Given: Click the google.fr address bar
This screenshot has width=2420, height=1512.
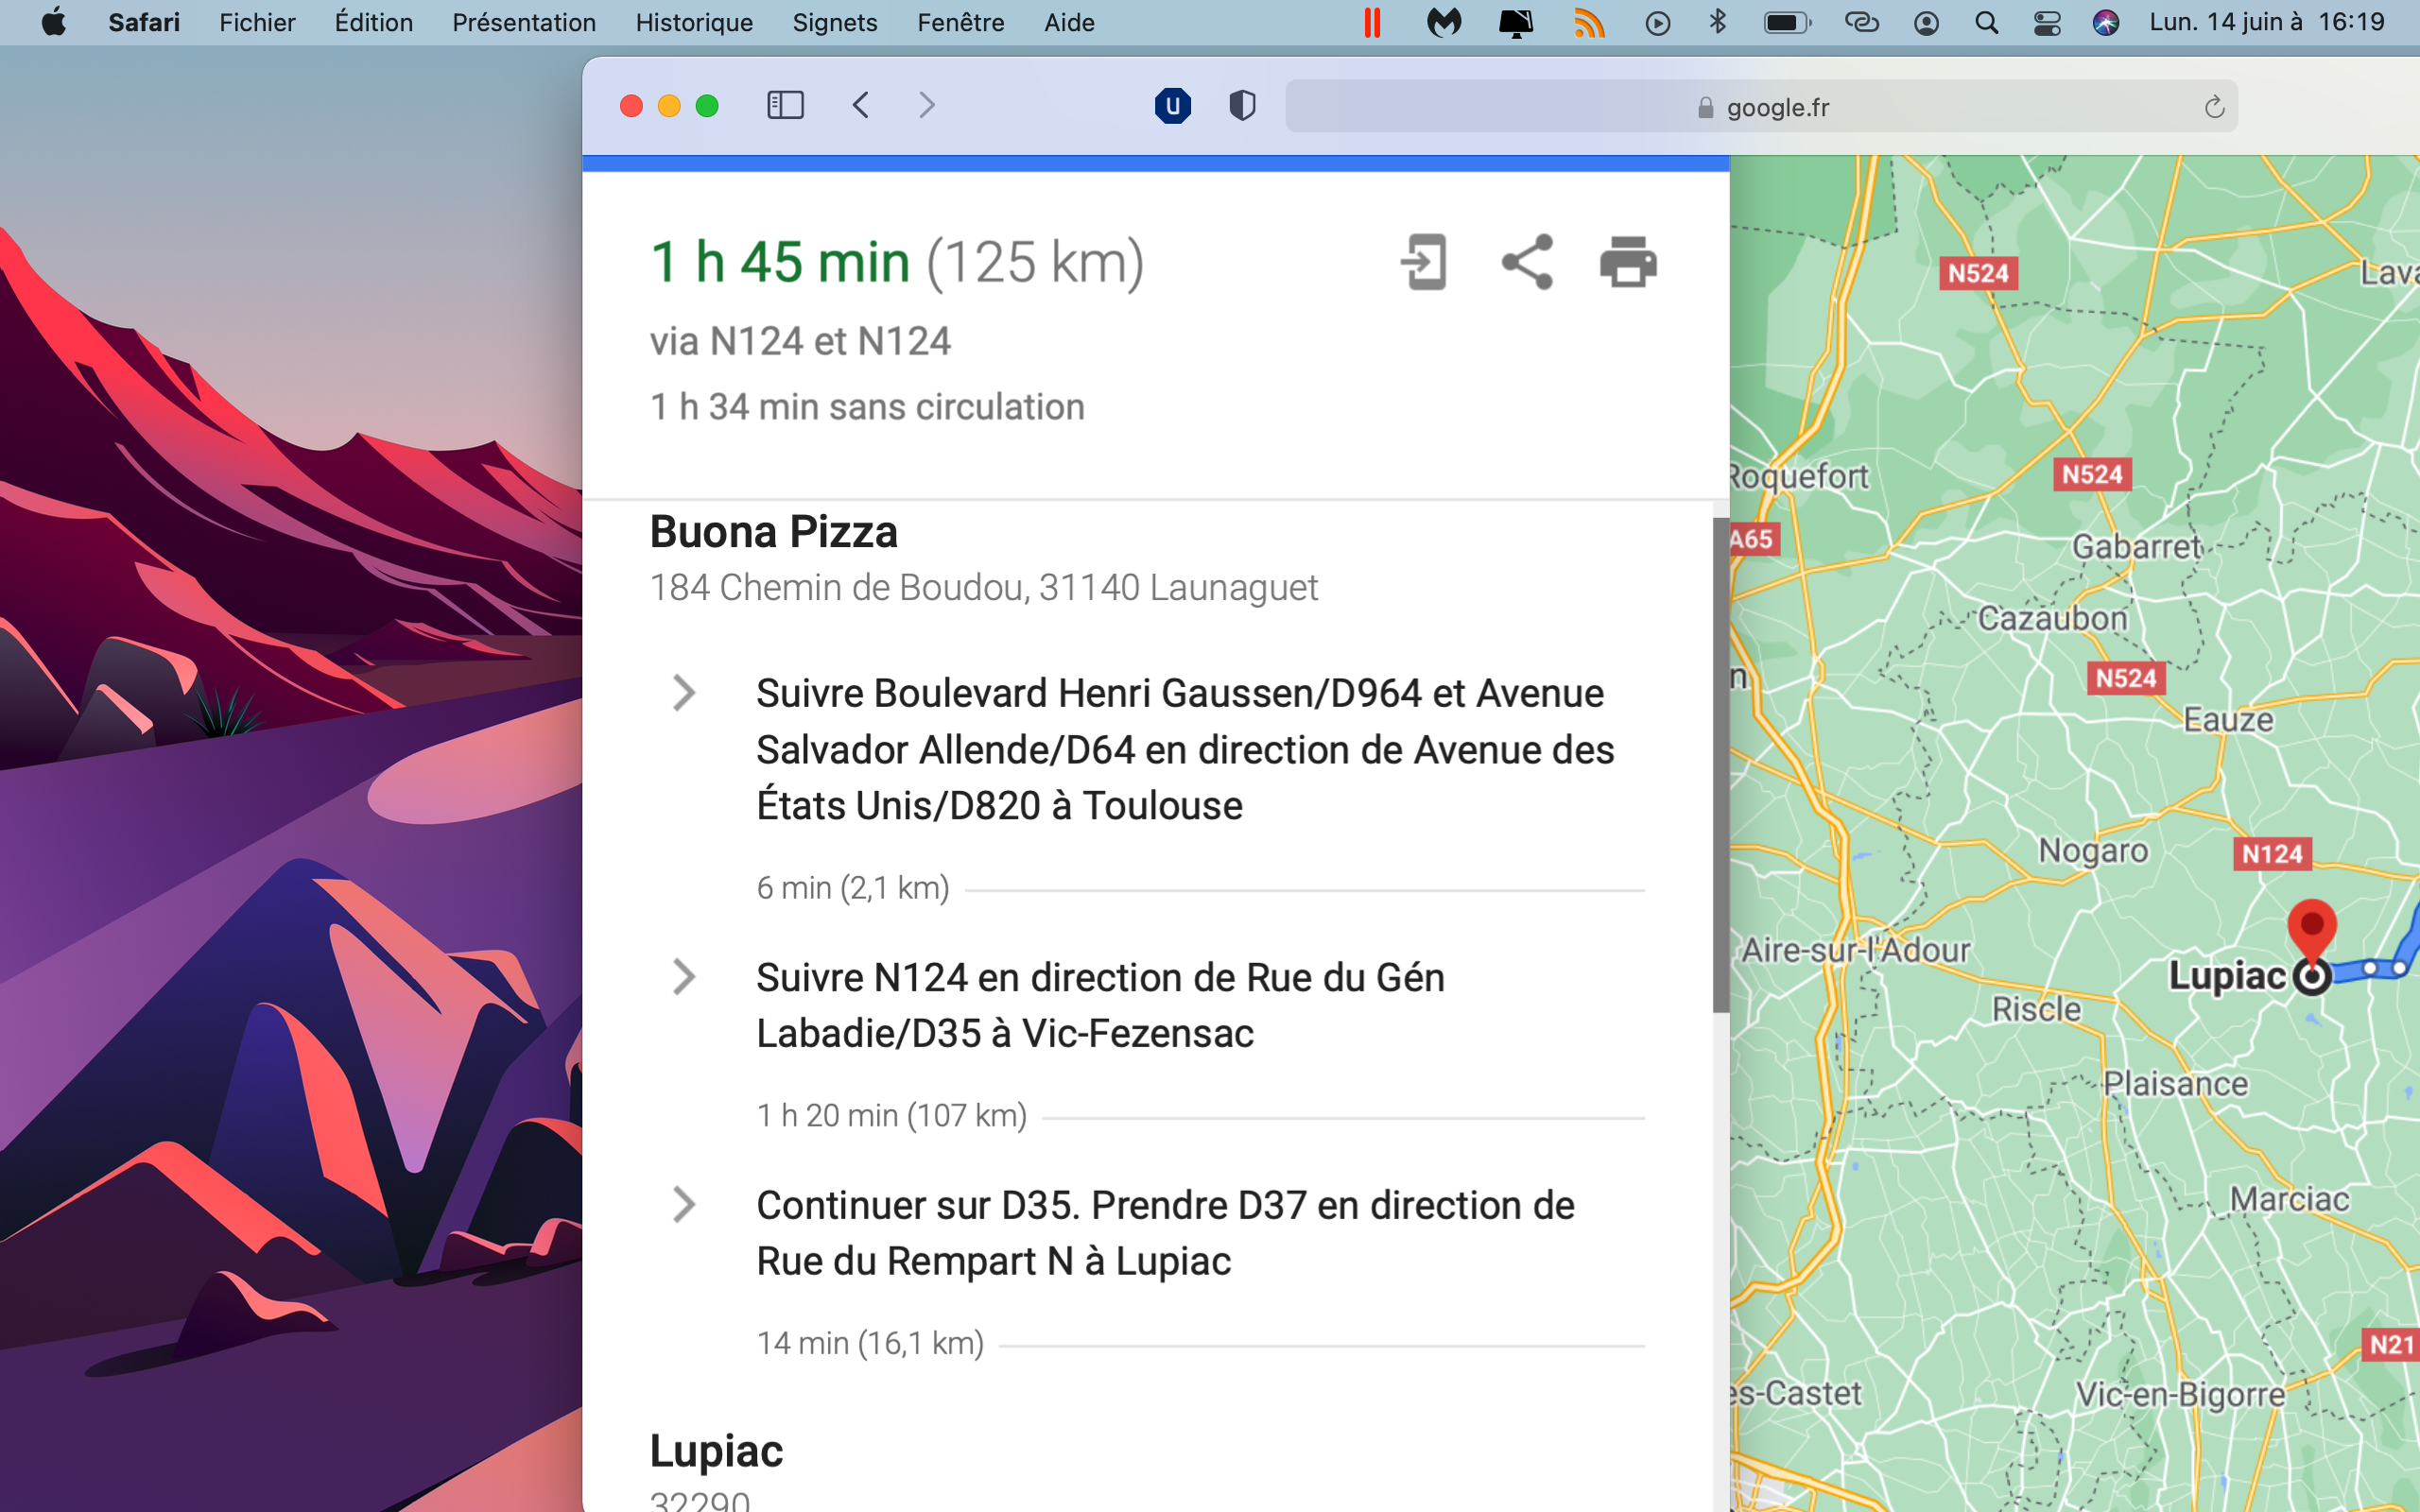Looking at the screenshot, I should pos(1761,106).
